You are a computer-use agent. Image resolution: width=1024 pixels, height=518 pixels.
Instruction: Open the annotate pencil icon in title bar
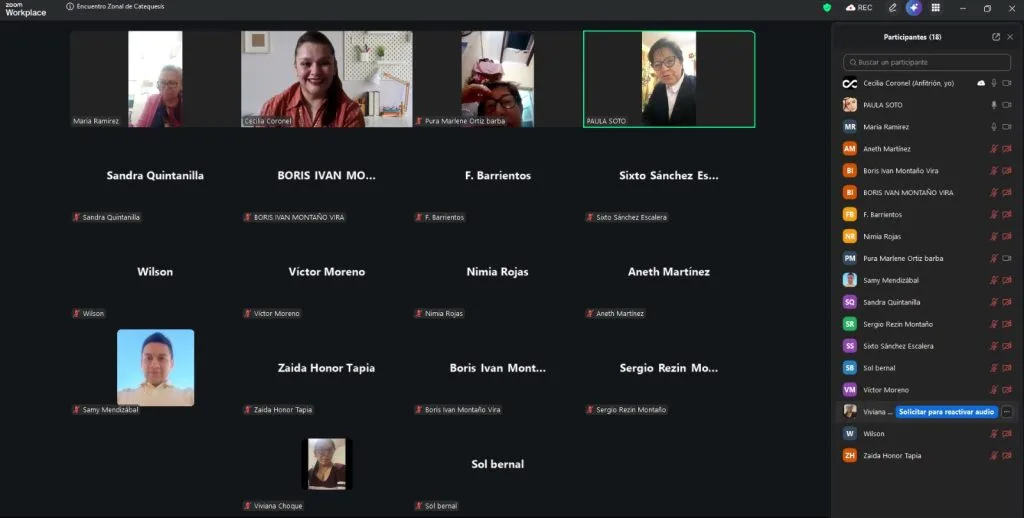coord(892,8)
